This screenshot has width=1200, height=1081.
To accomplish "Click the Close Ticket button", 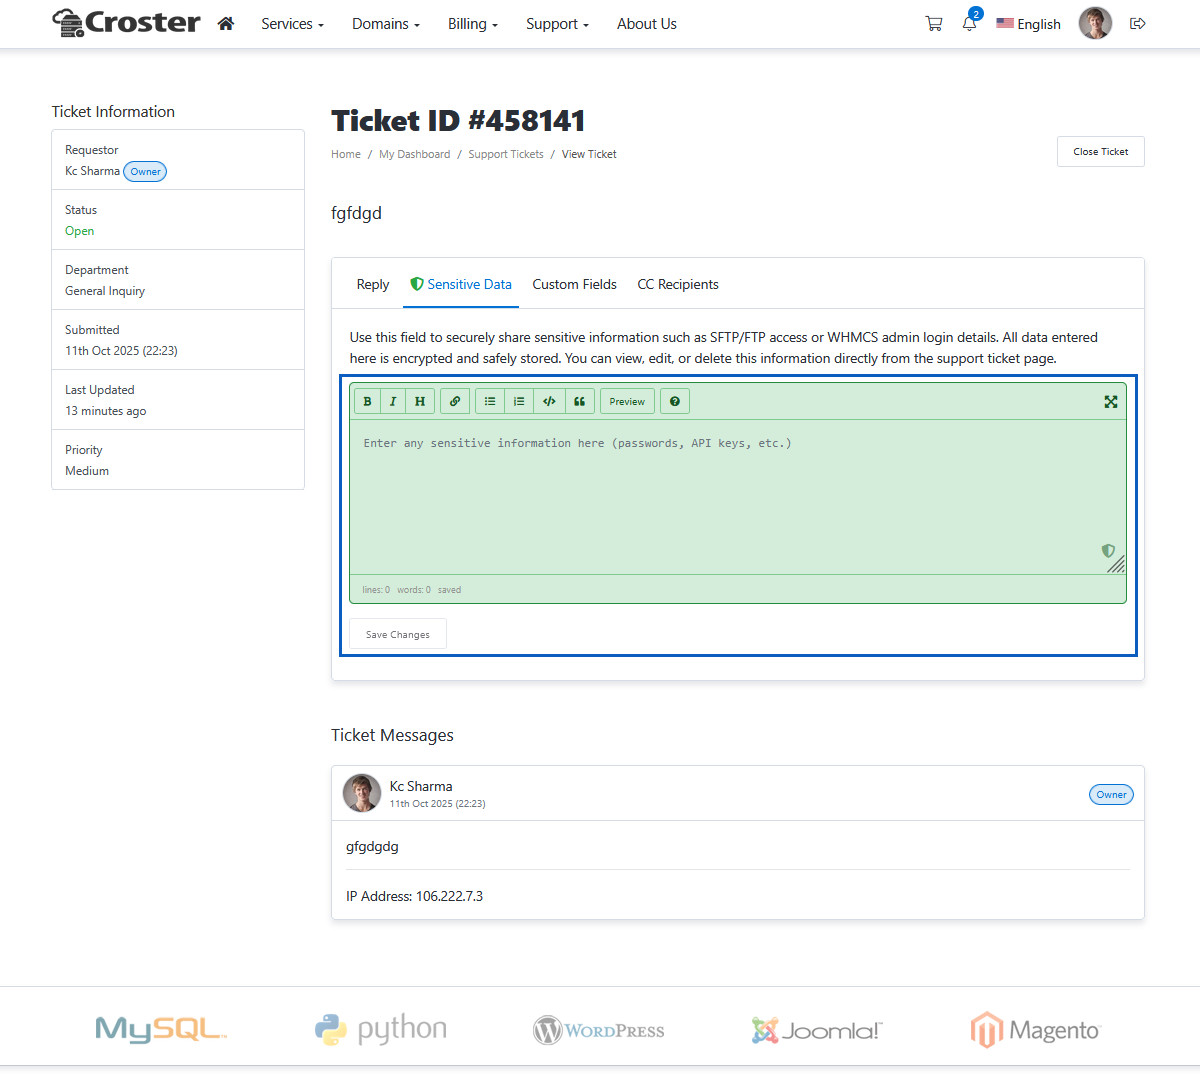I will [x=1100, y=152].
